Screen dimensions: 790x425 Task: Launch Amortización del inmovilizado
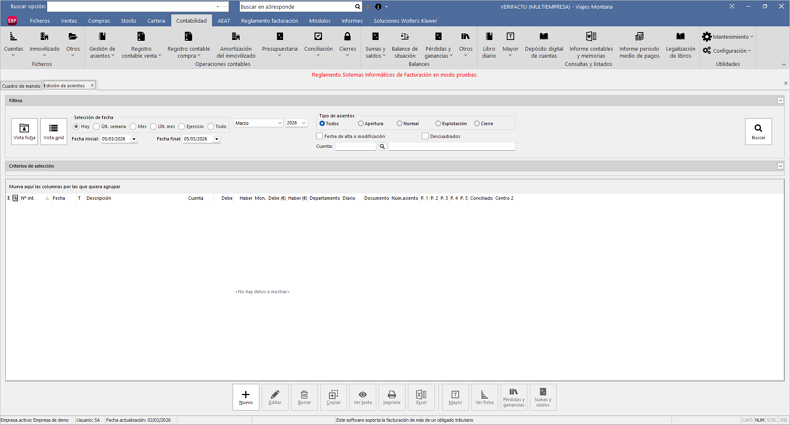[x=236, y=44]
